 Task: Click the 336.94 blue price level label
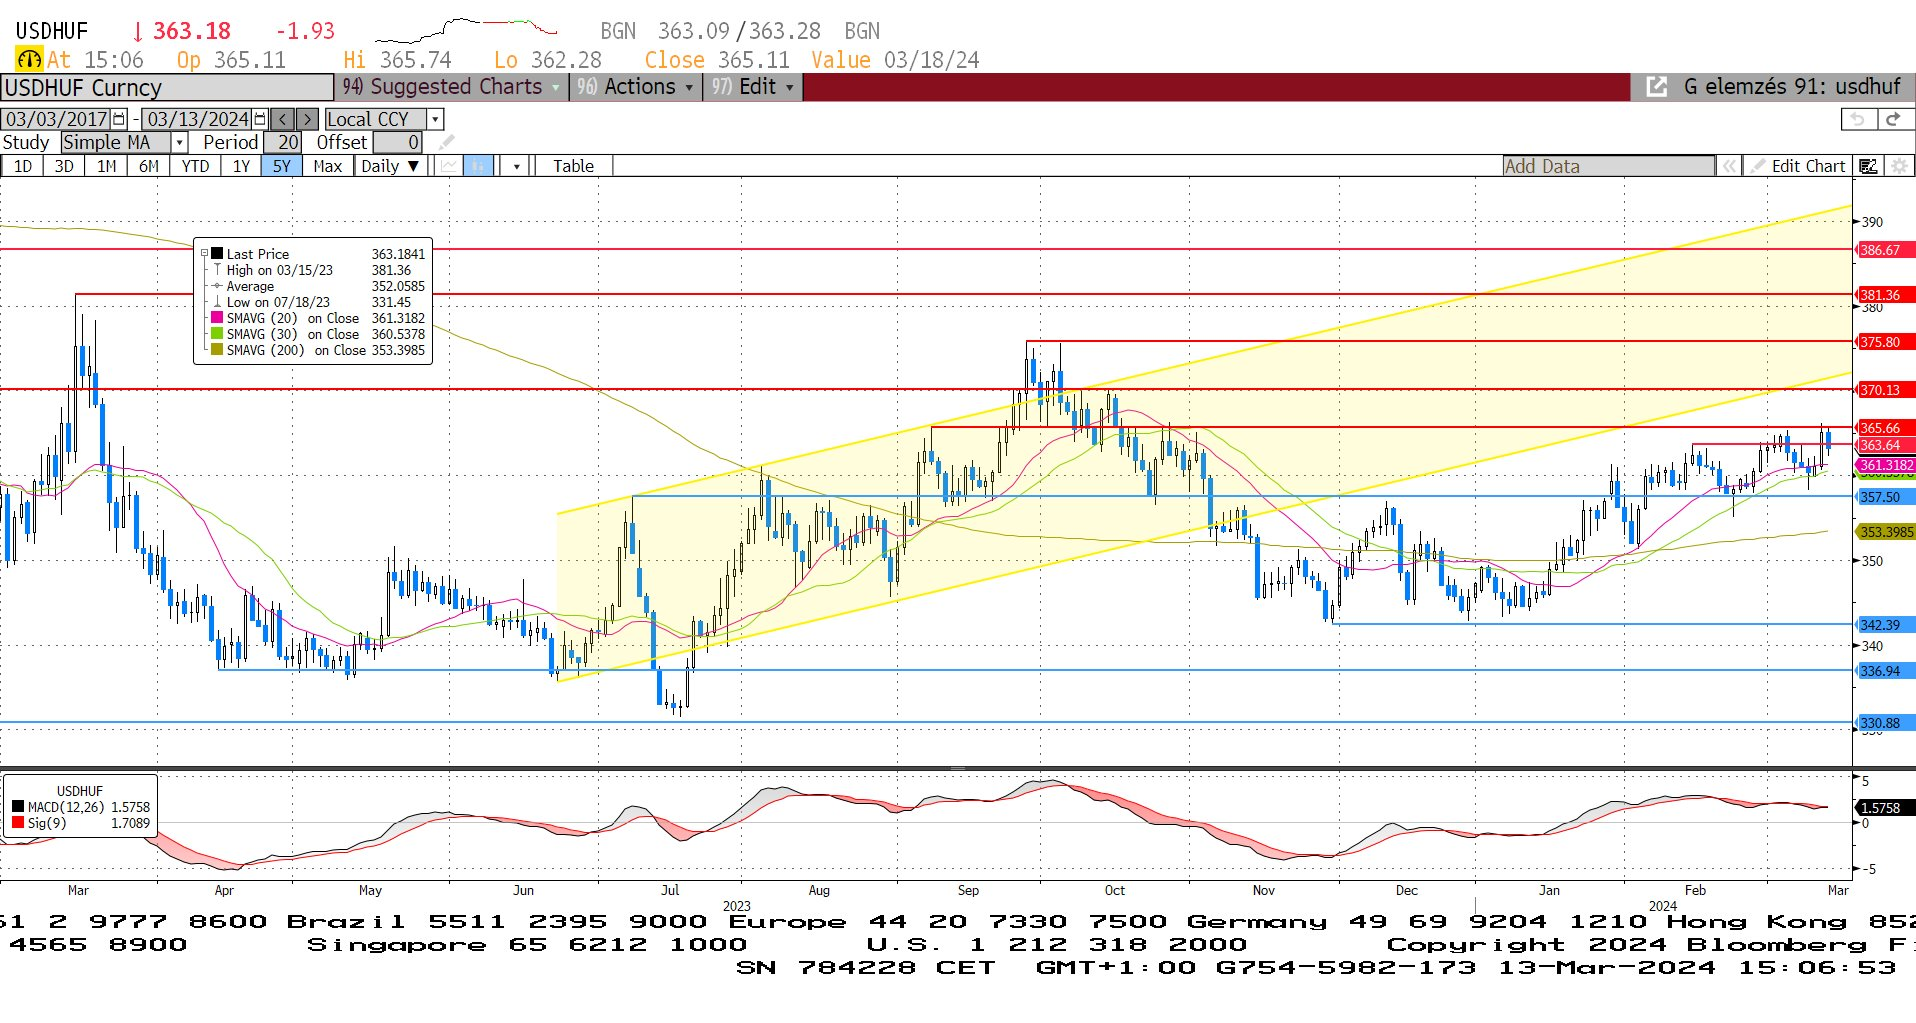point(1884,671)
